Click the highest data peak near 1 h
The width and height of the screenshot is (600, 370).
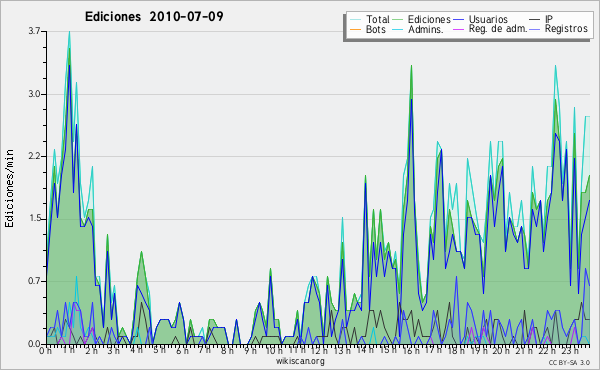pos(69,32)
